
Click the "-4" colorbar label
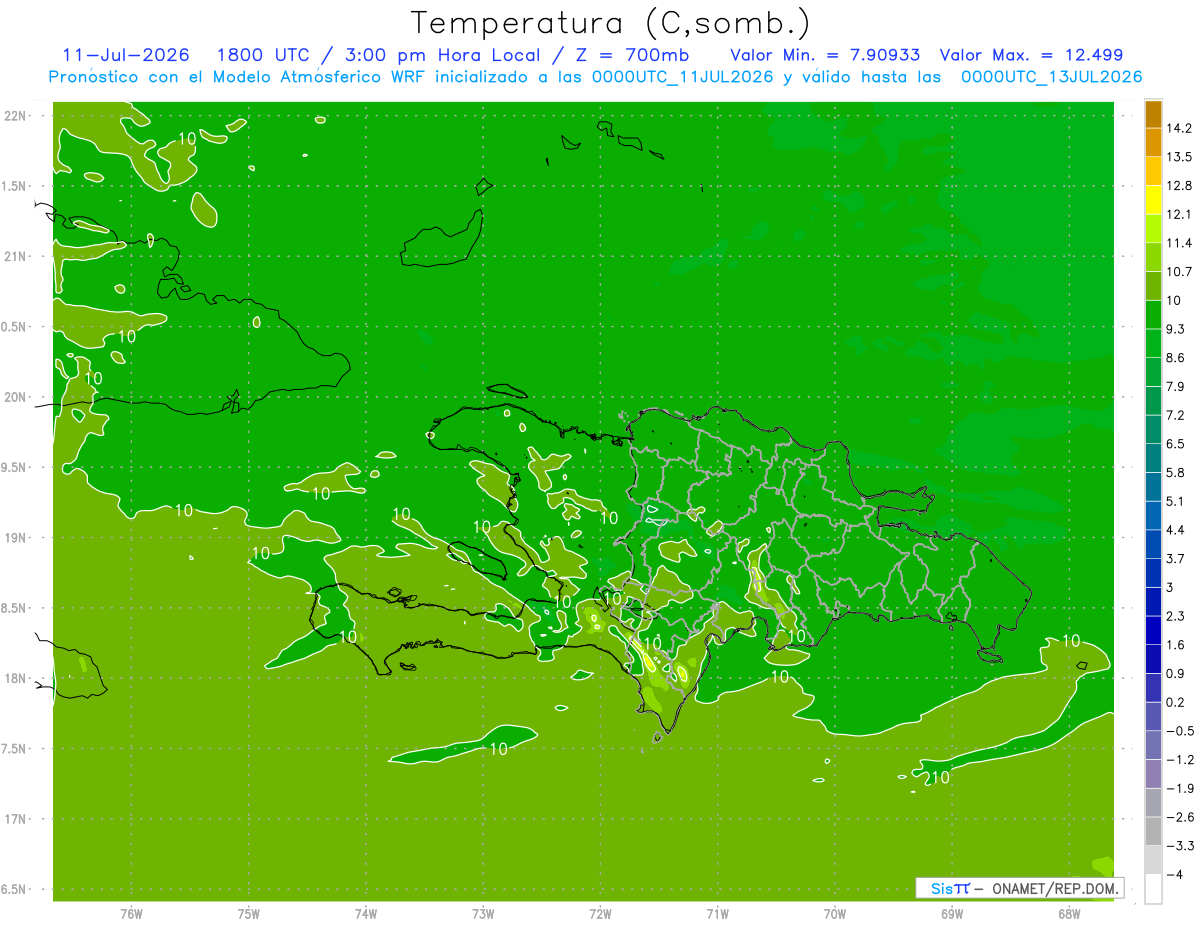(x=1175, y=875)
